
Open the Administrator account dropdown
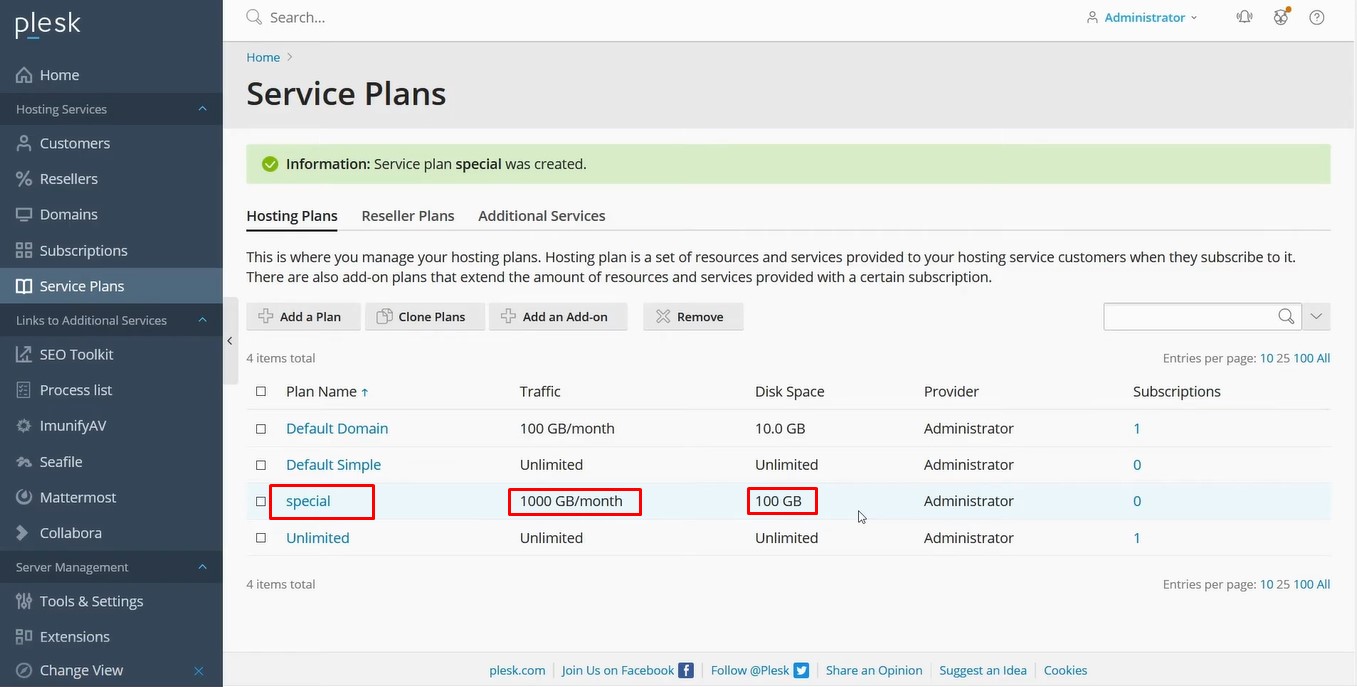1141,17
